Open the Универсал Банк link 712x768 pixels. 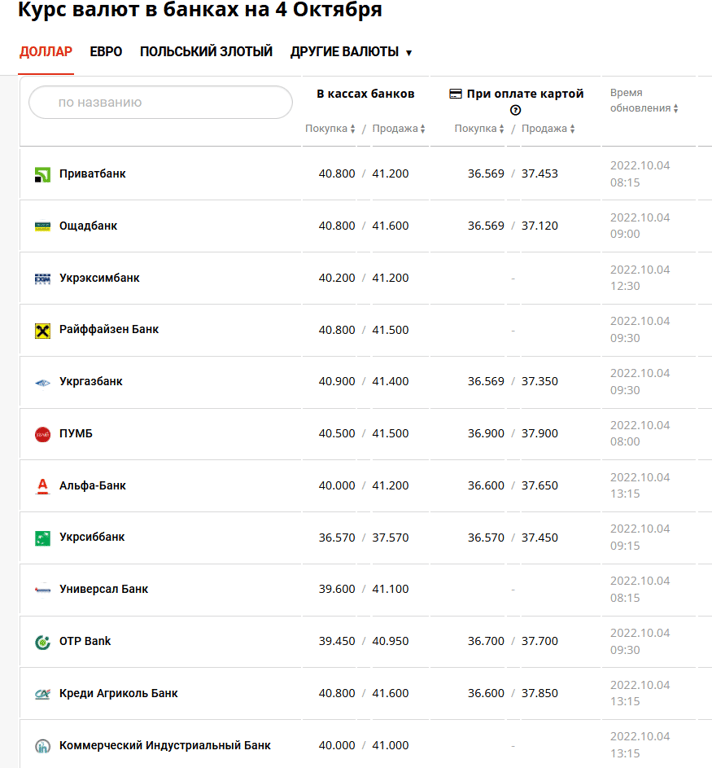point(104,590)
